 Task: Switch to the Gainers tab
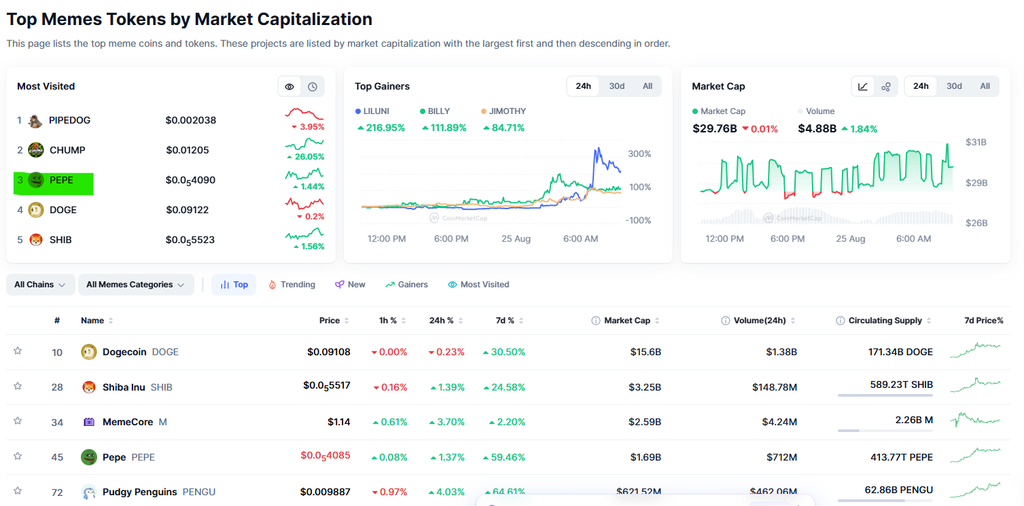(x=407, y=285)
